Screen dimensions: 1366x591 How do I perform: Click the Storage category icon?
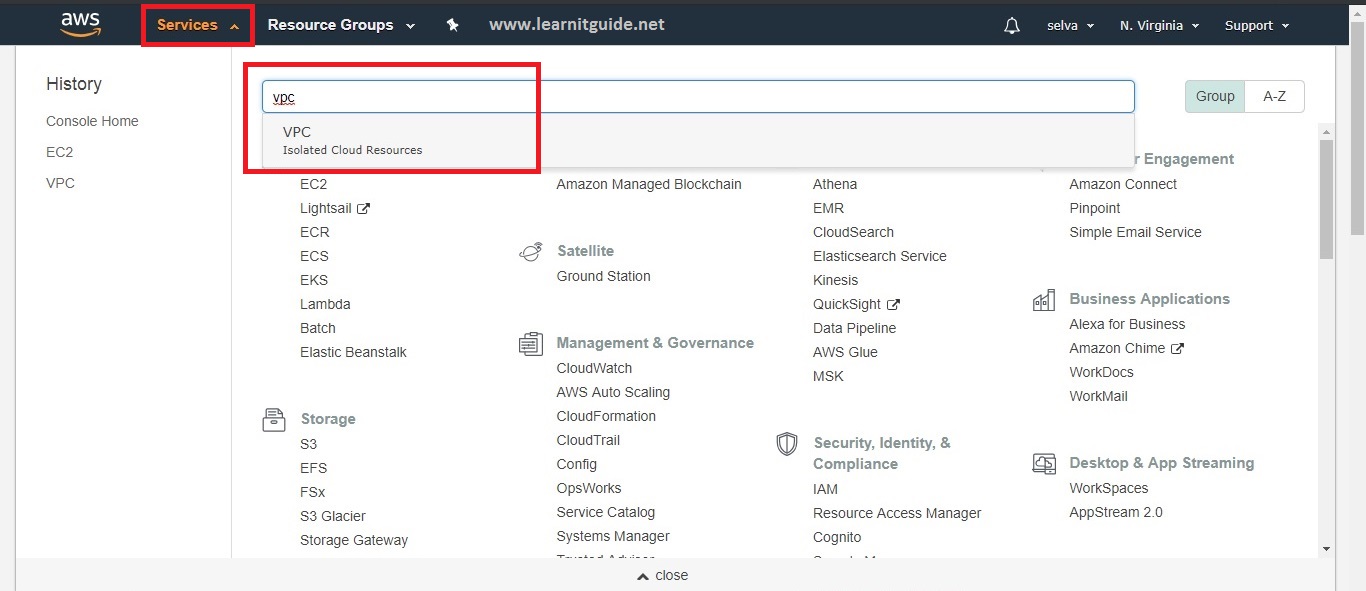coord(273,419)
